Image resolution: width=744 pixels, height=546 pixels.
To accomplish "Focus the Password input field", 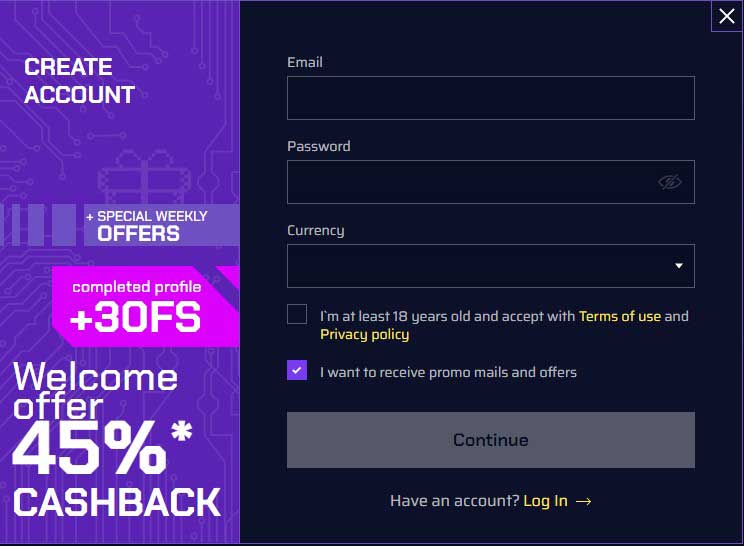I will pyautogui.click(x=470, y=182).
